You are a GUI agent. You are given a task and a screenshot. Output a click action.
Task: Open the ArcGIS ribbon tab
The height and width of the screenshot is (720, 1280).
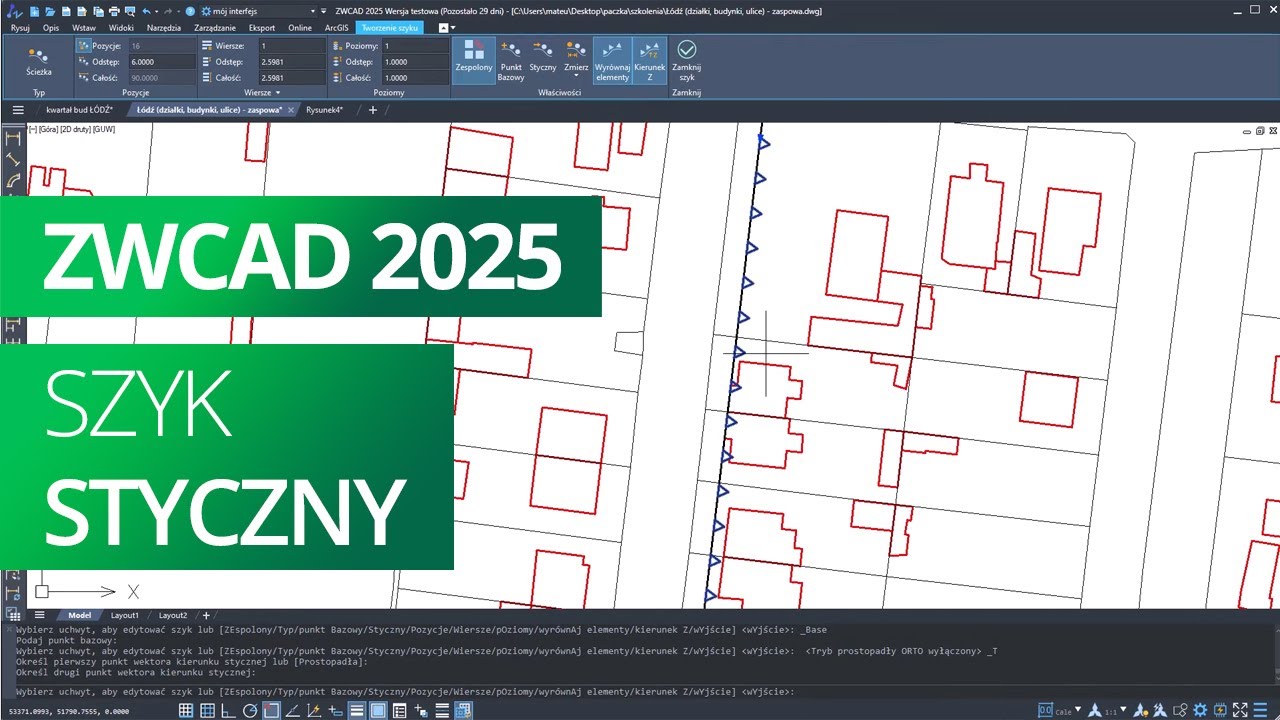pos(336,28)
